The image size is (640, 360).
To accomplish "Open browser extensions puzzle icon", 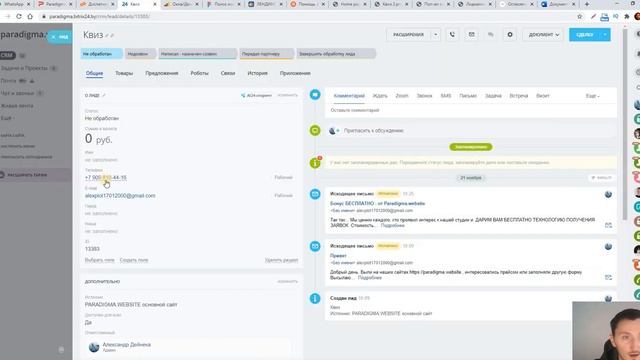I will coord(627,16).
